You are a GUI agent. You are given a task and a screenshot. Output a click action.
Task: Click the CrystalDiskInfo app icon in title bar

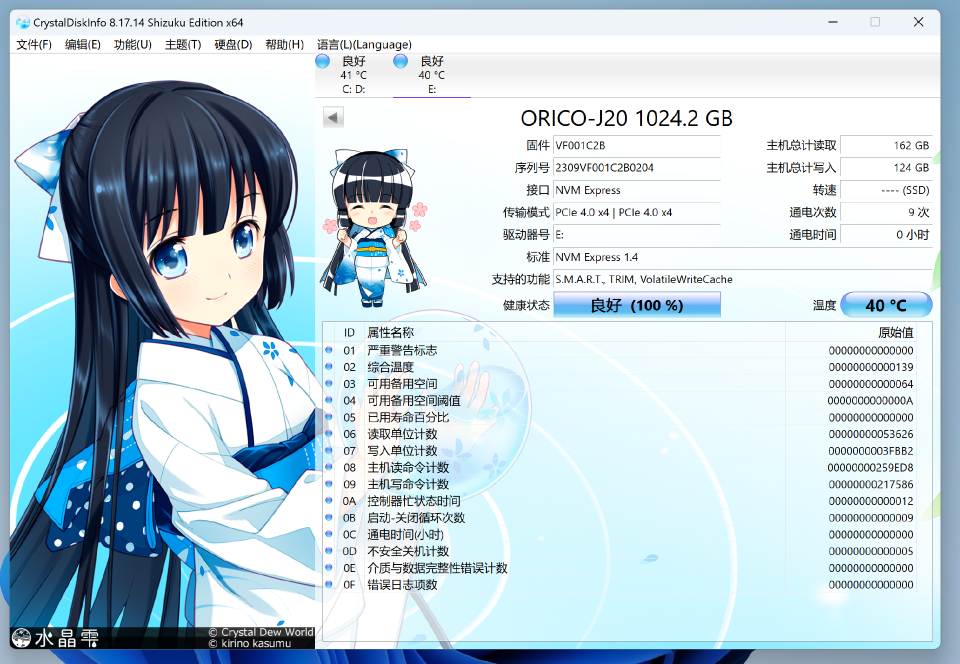pos(23,23)
